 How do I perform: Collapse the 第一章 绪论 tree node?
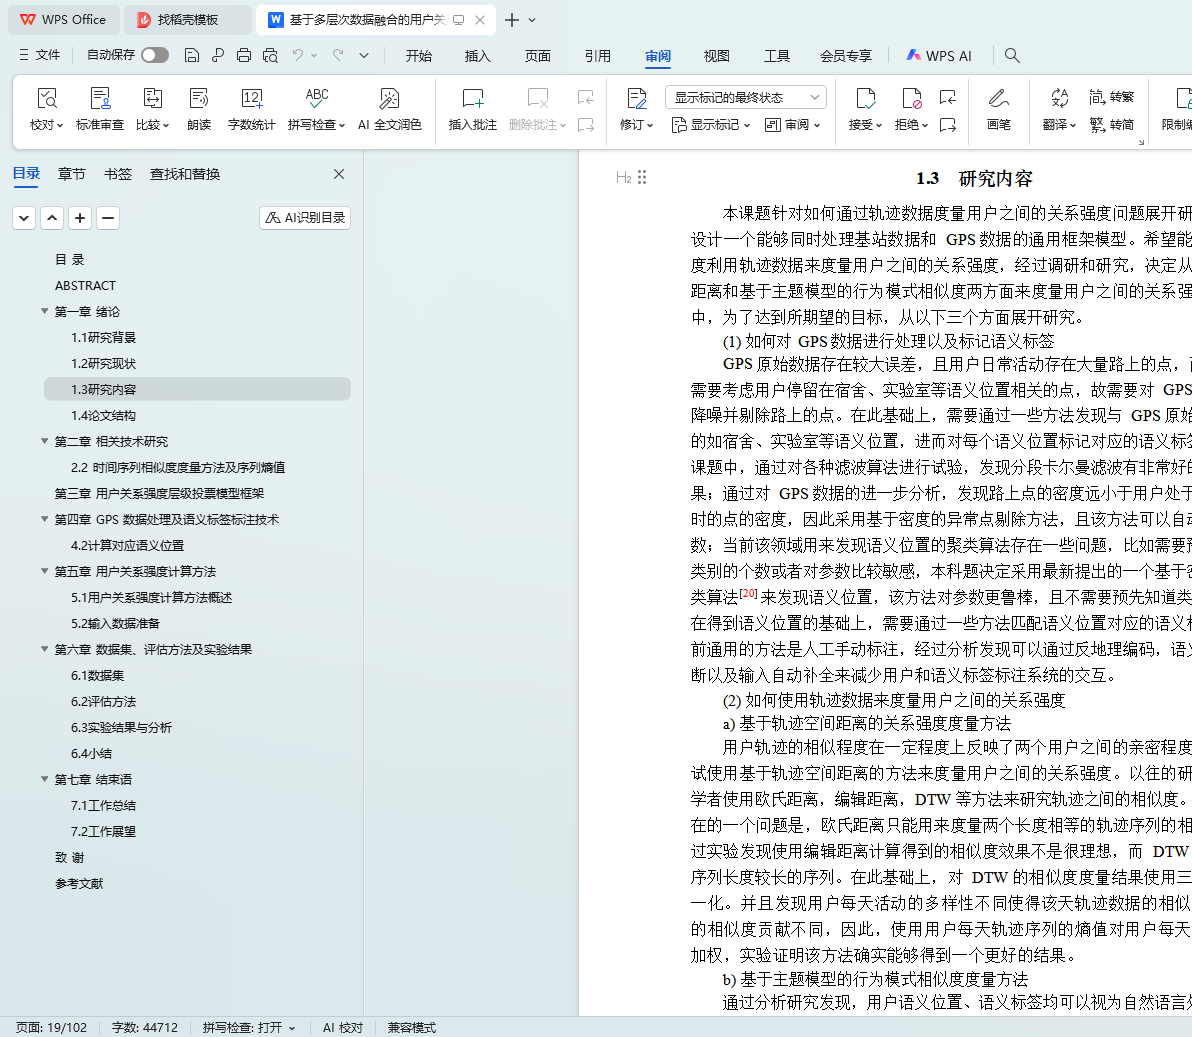tap(44, 312)
